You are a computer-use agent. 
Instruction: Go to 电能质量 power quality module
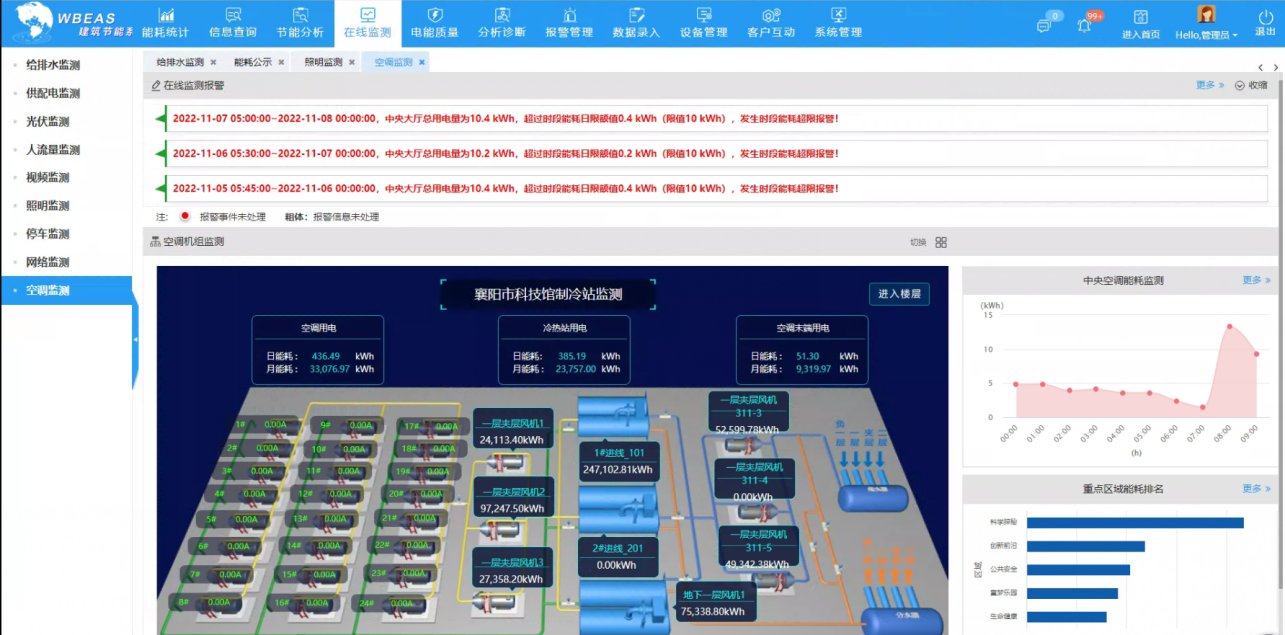[434, 23]
